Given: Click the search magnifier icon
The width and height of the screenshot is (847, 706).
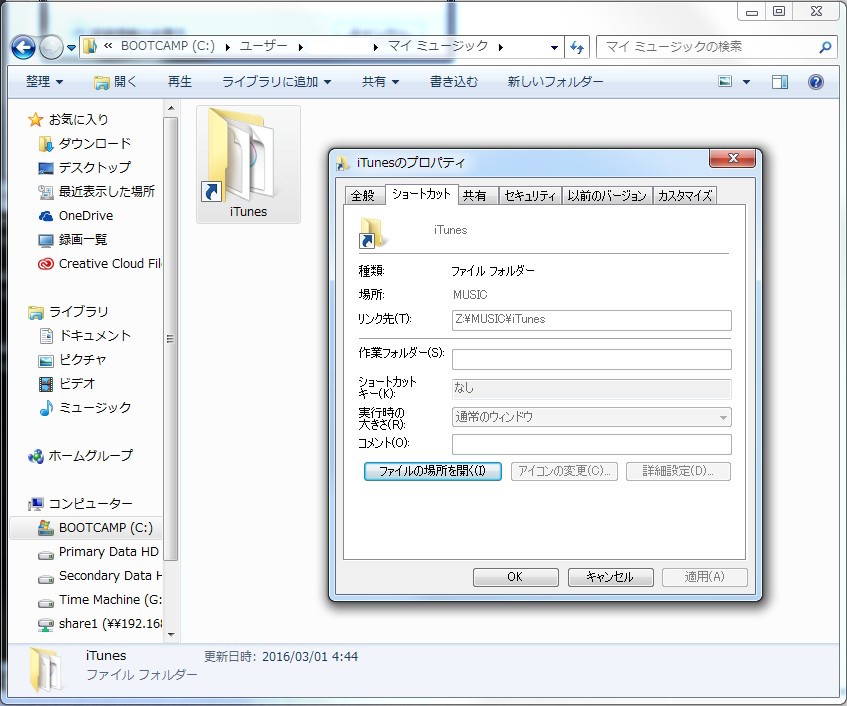Looking at the screenshot, I should pos(825,48).
